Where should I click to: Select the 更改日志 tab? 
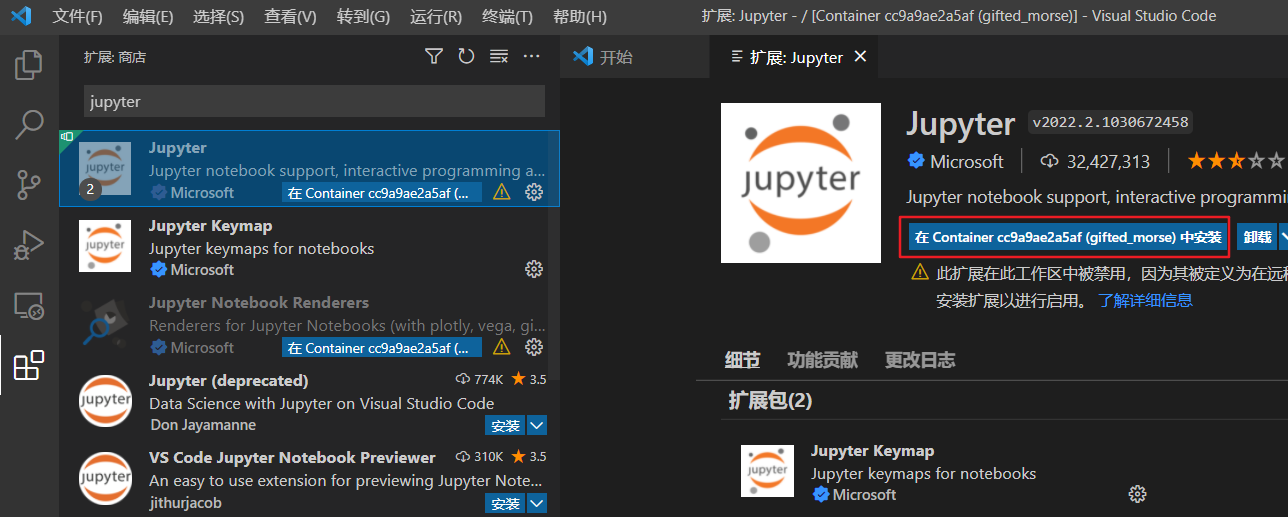(x=920, y=360)
